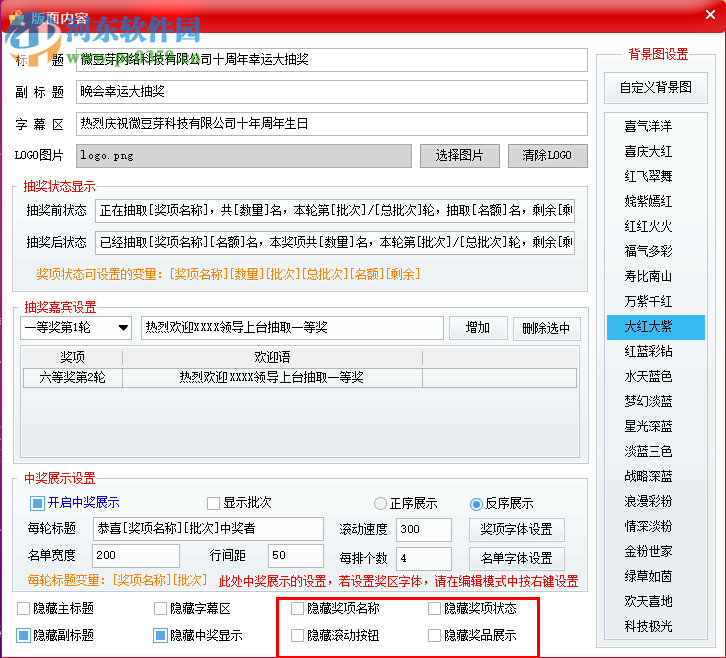
Task: Select the 情深淡粉 background theme
Action: click(656, 526)
